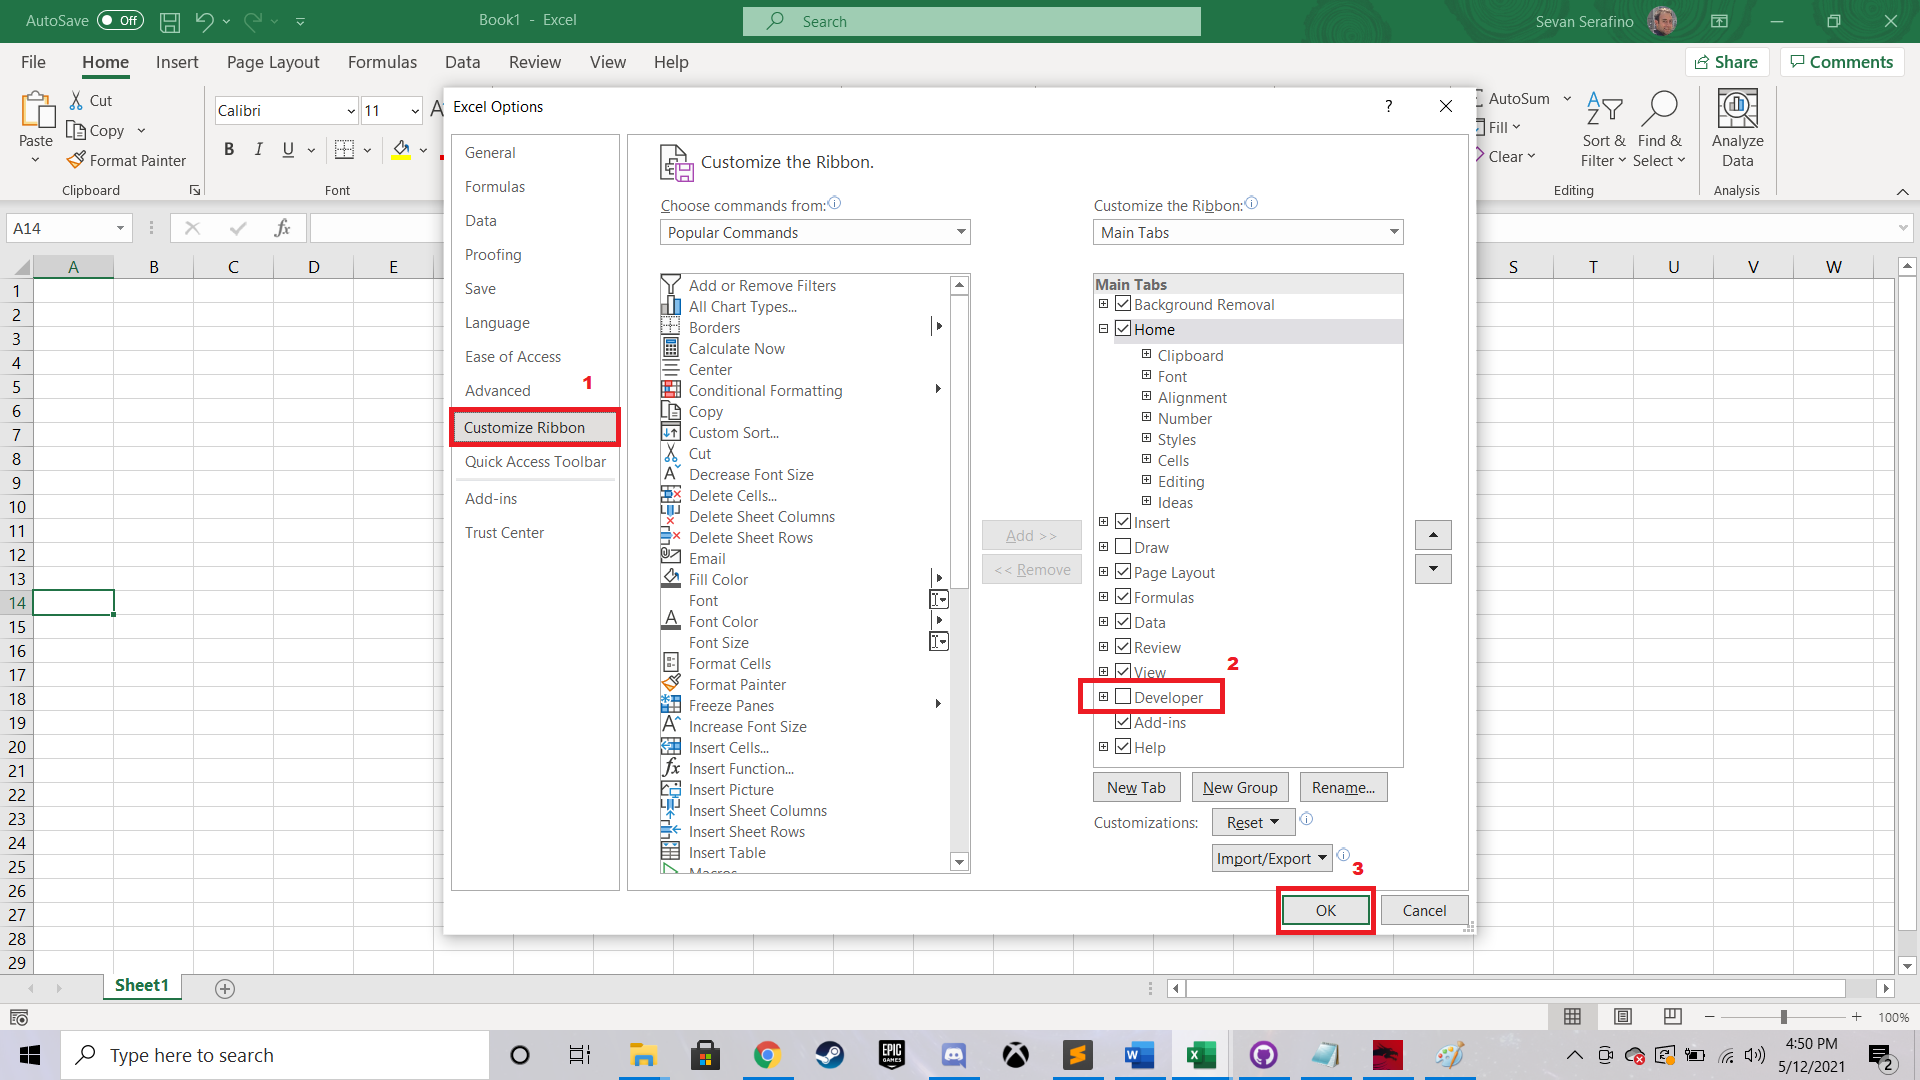Open Trust Center options category

pos(504,533)
